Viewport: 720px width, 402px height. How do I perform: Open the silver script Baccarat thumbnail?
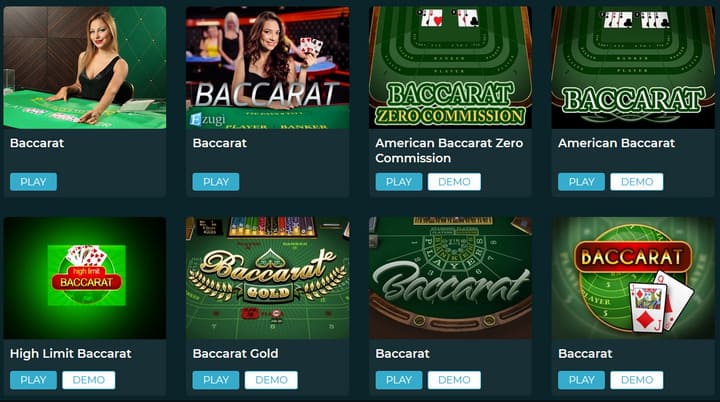coord(450,278)
